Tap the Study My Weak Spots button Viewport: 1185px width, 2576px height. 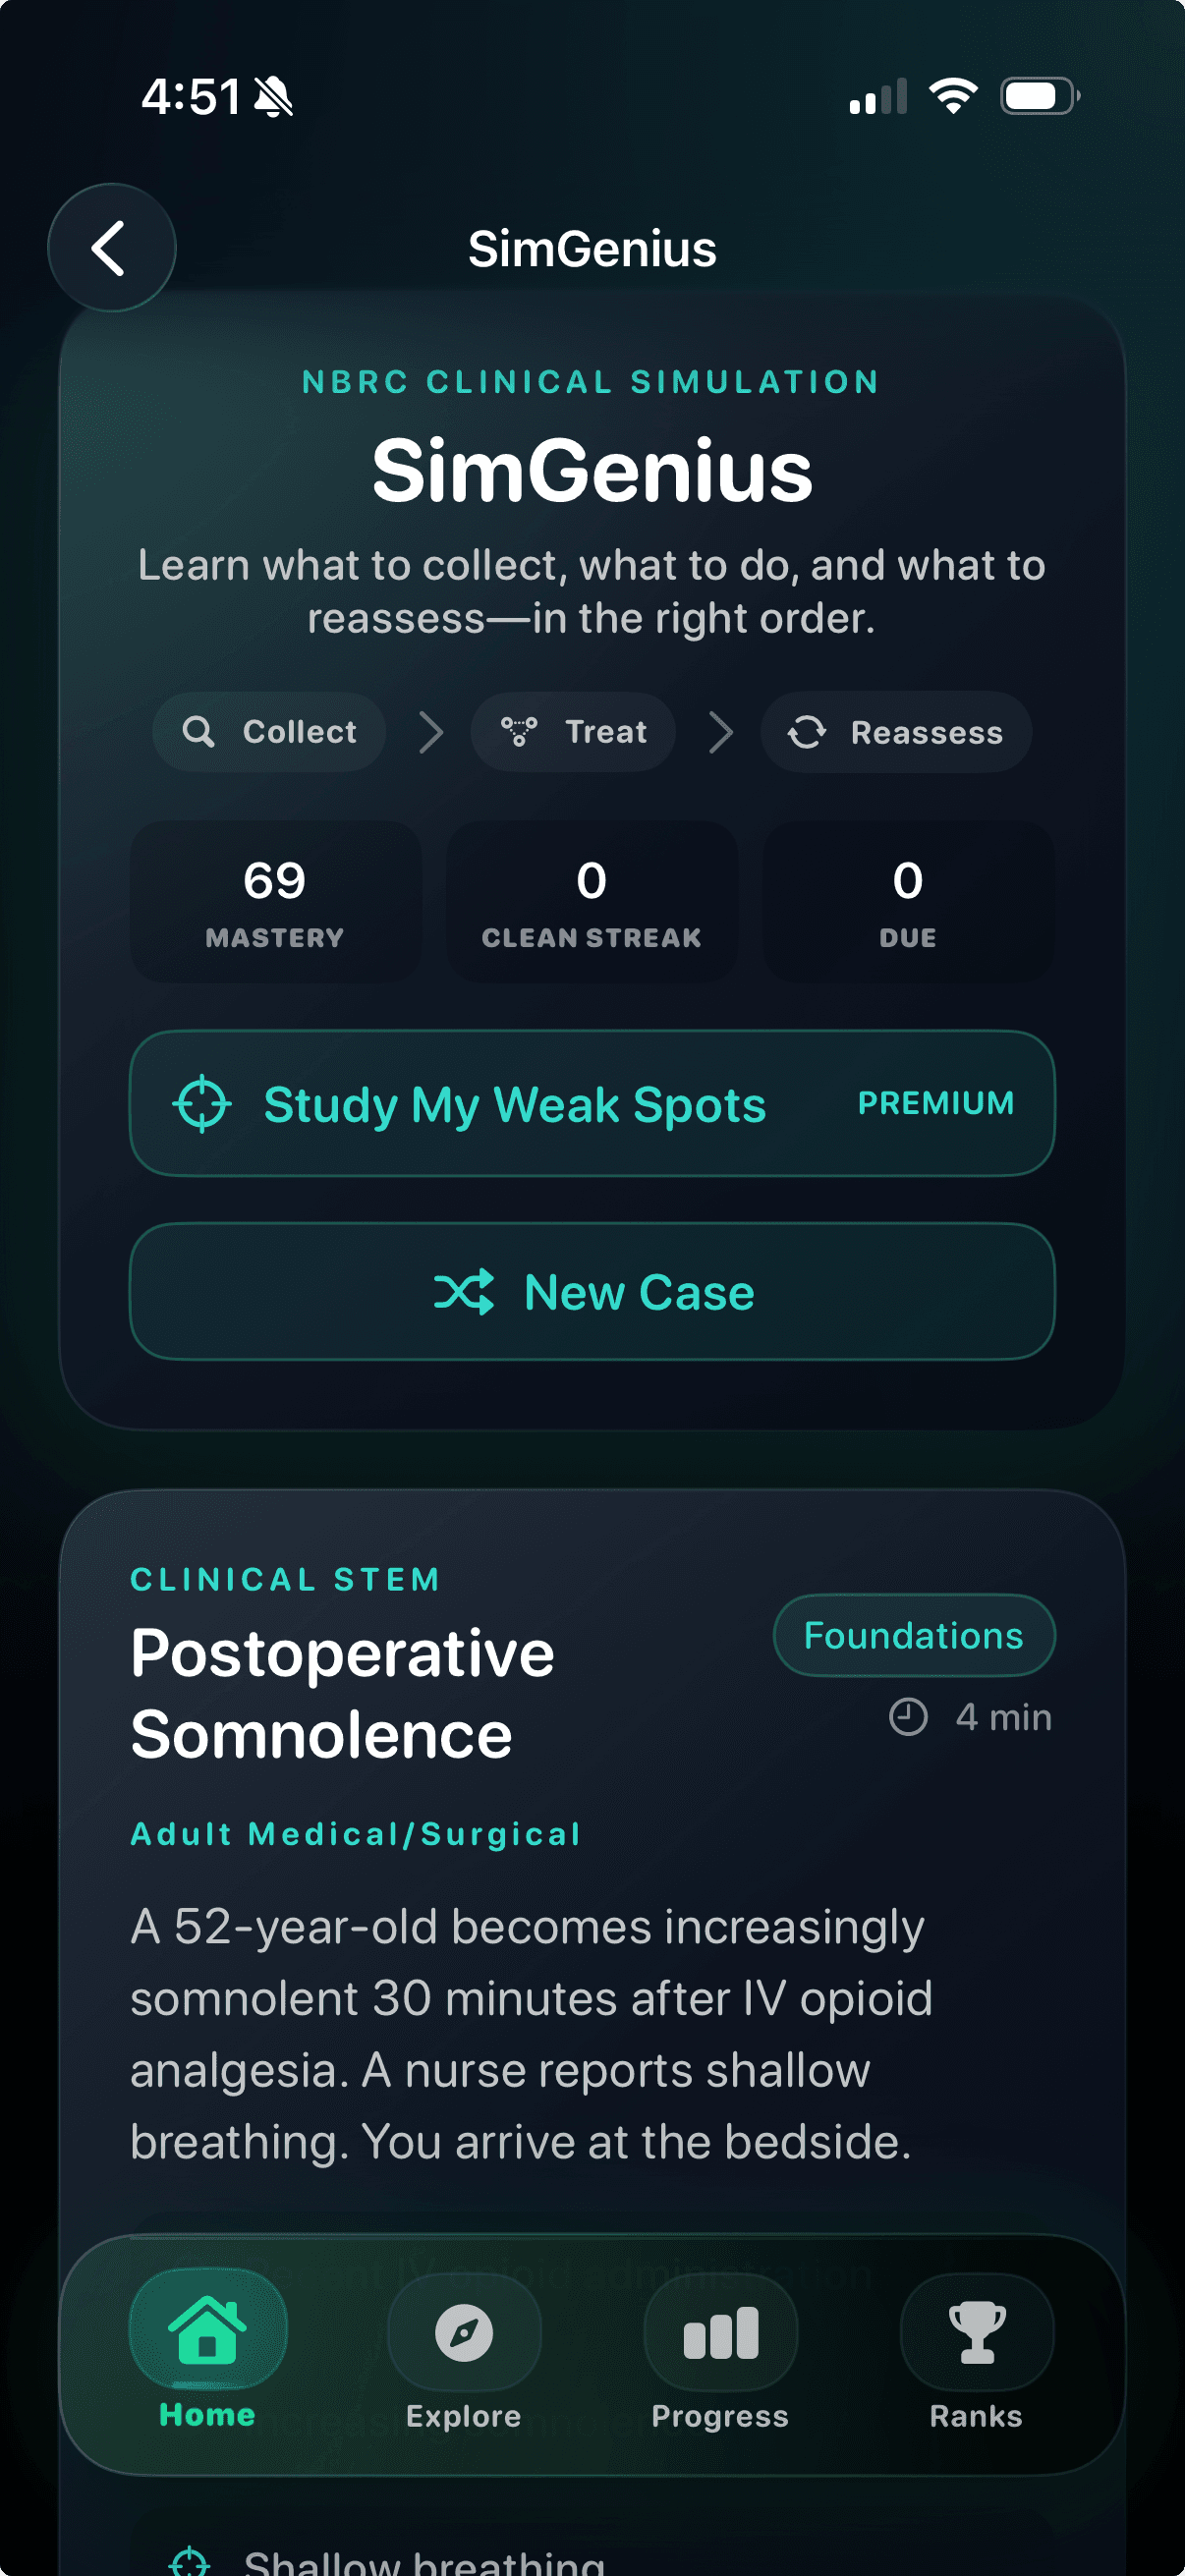tap(592, 1104)
